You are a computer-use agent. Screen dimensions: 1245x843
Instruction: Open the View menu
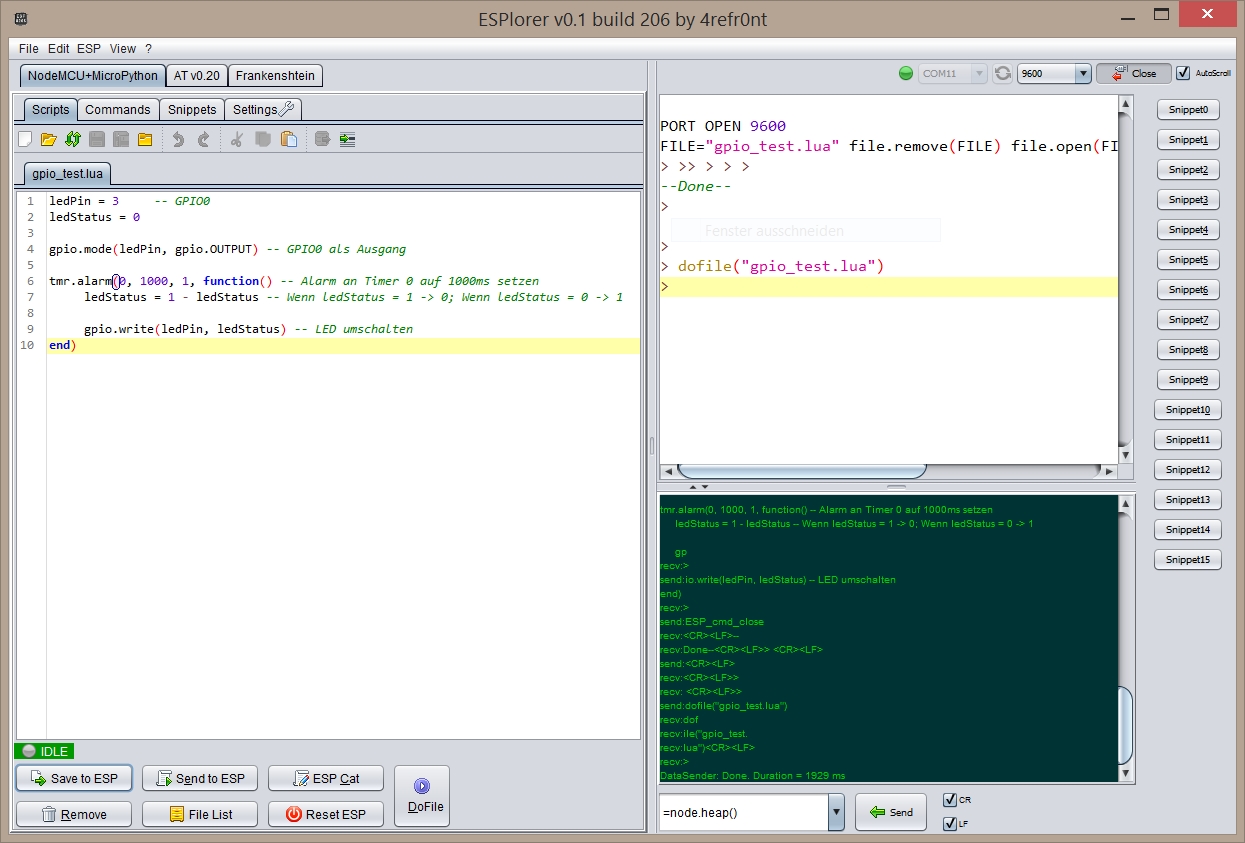click(x=123, y=48)
